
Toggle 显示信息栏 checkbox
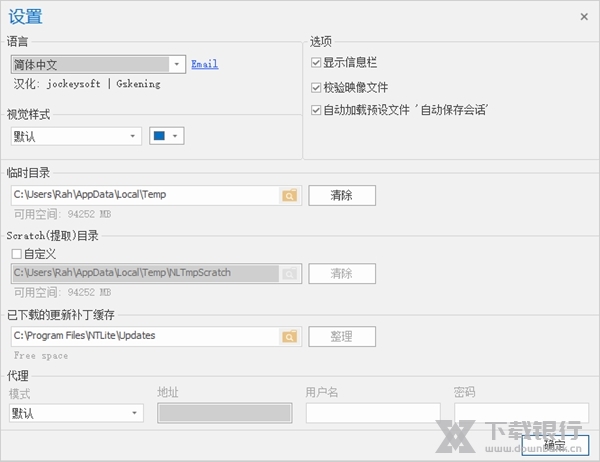coord(316,62)
